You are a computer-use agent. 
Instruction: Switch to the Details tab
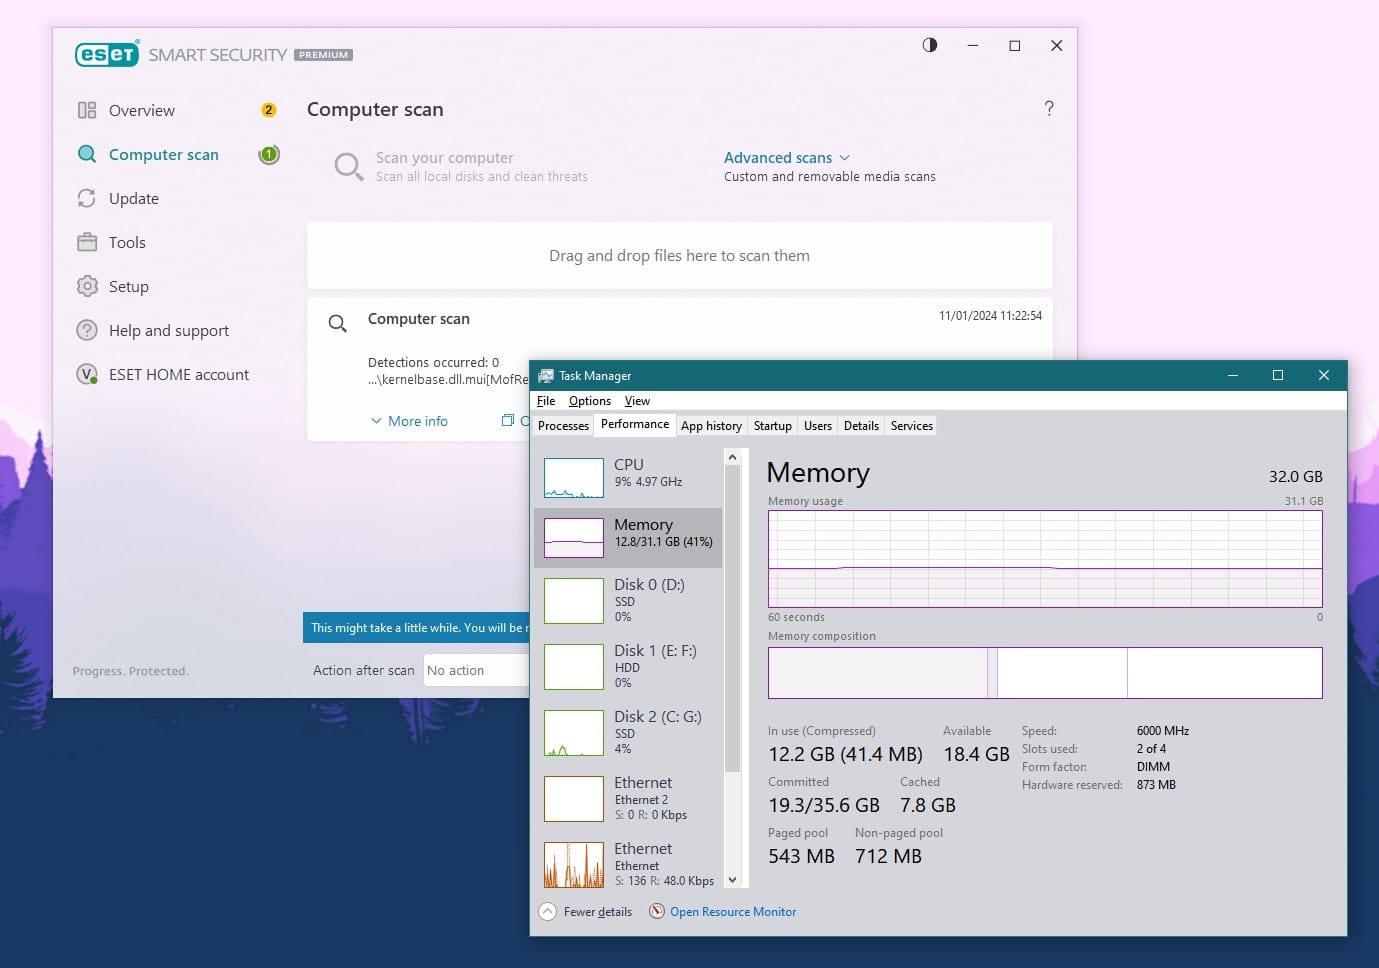pos(861,426)
